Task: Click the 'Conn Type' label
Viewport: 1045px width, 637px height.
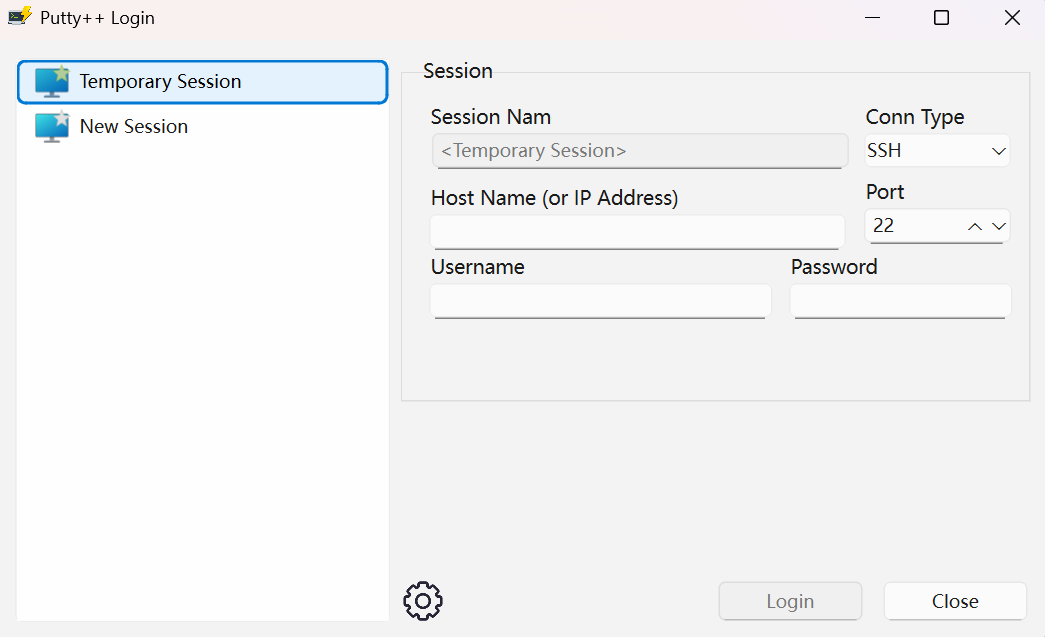Action: coord(915,117)
